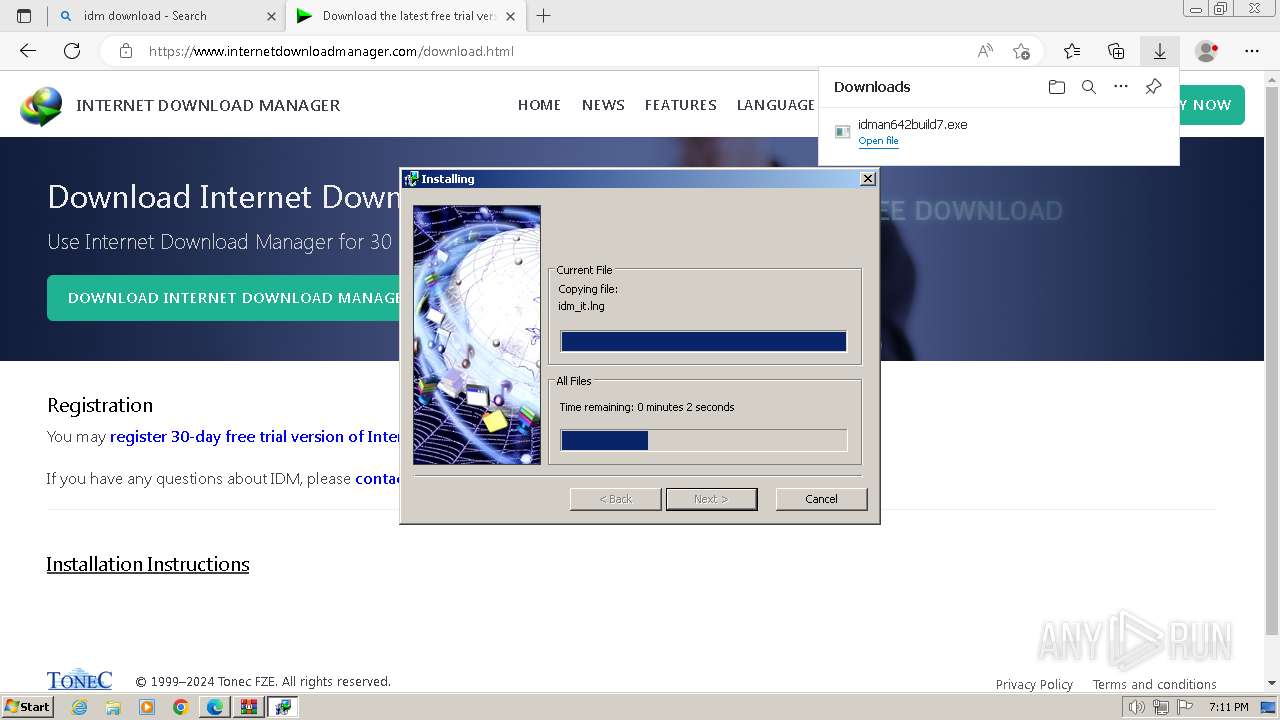
Task: Open the tab actions menu icon
Action: (24, 16)
